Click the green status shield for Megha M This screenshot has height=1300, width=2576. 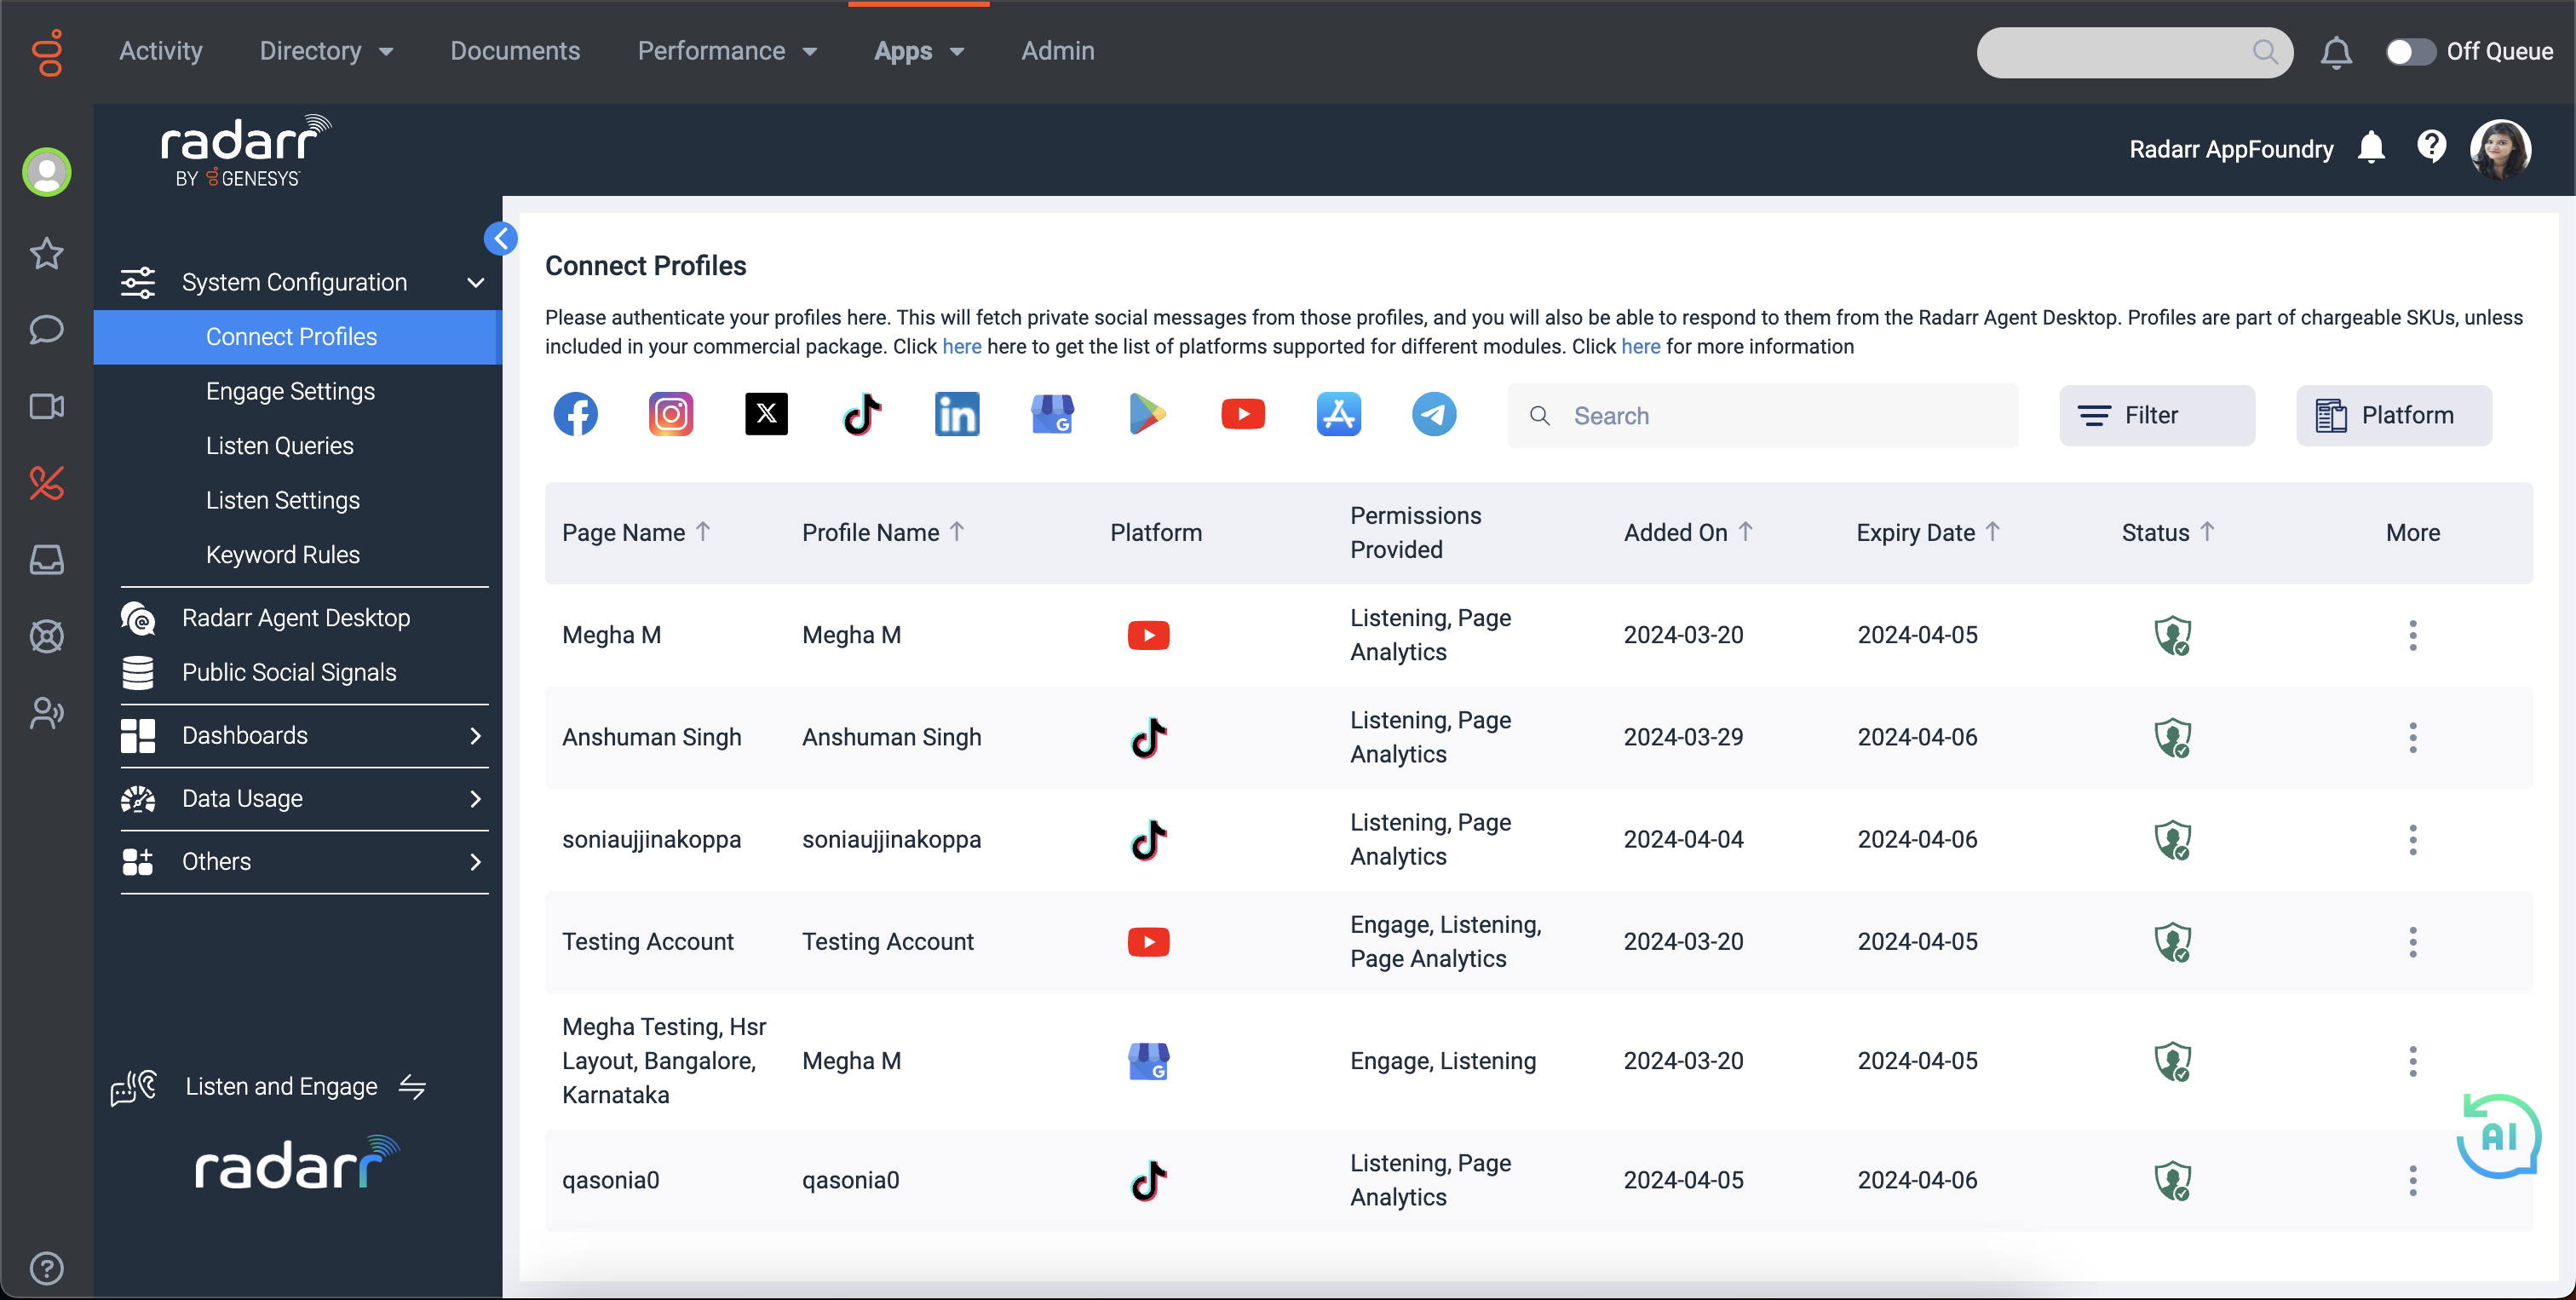point(2172,634)
